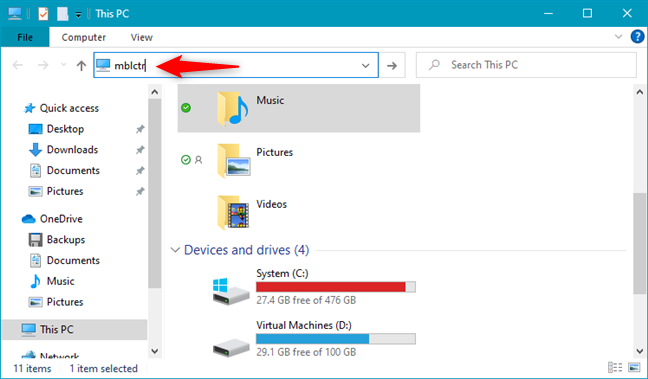
Task: Open the recent locations dropdown arrow
Action: pos(63,65)
